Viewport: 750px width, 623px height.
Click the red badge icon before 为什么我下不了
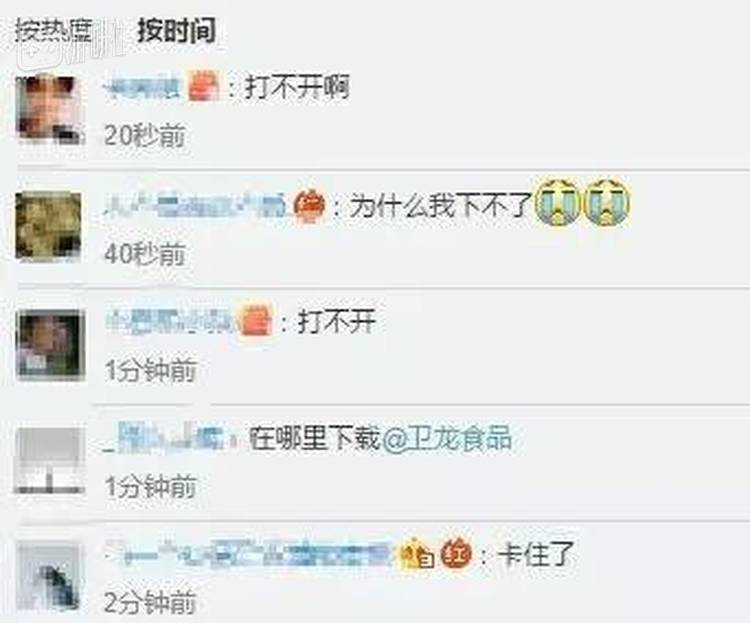pyautogui.click(x=310, y=207)
